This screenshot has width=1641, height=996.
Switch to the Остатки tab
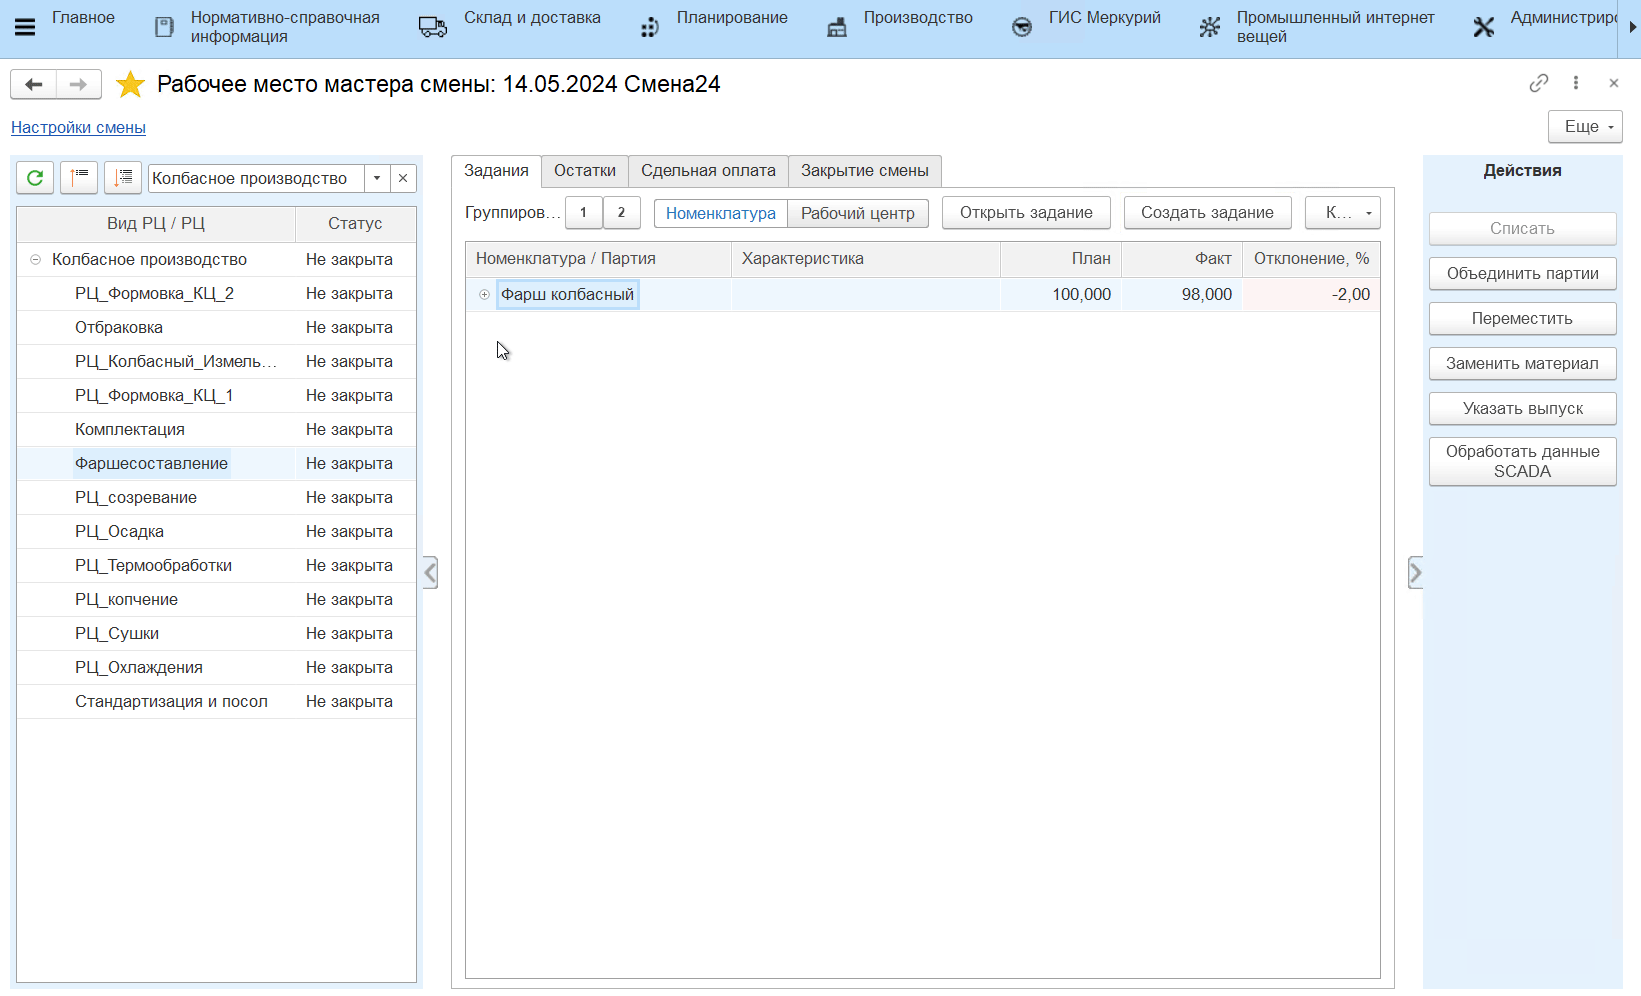click(584, 171)
